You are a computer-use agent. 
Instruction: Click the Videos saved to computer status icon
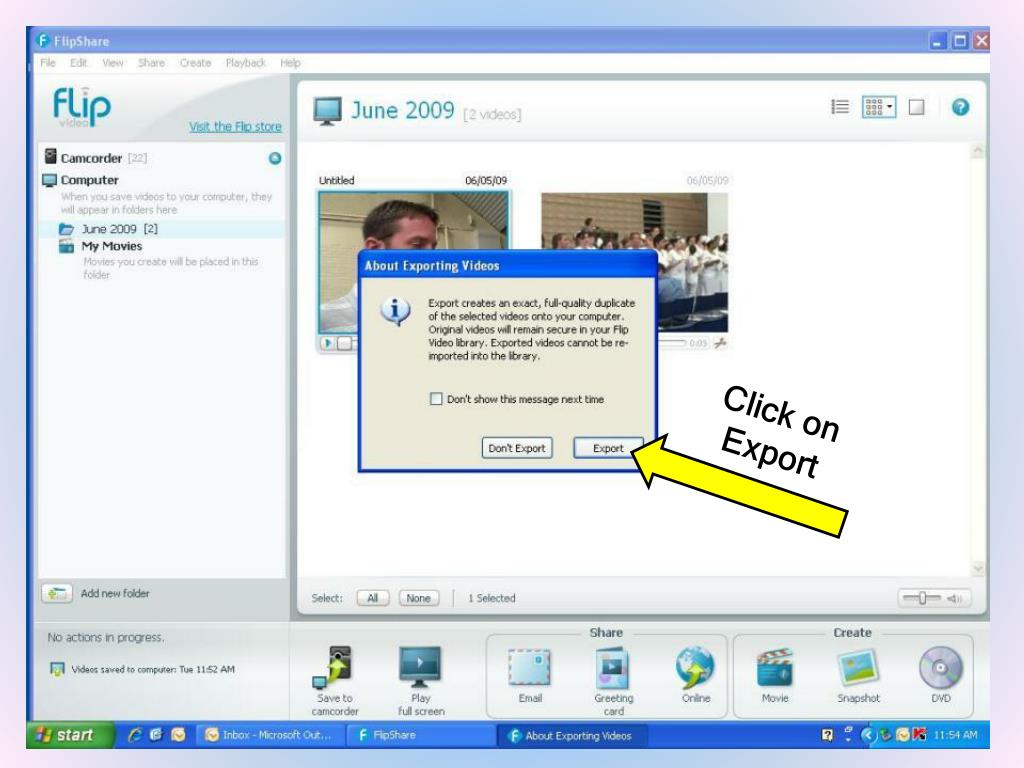[x=57, y=669]
